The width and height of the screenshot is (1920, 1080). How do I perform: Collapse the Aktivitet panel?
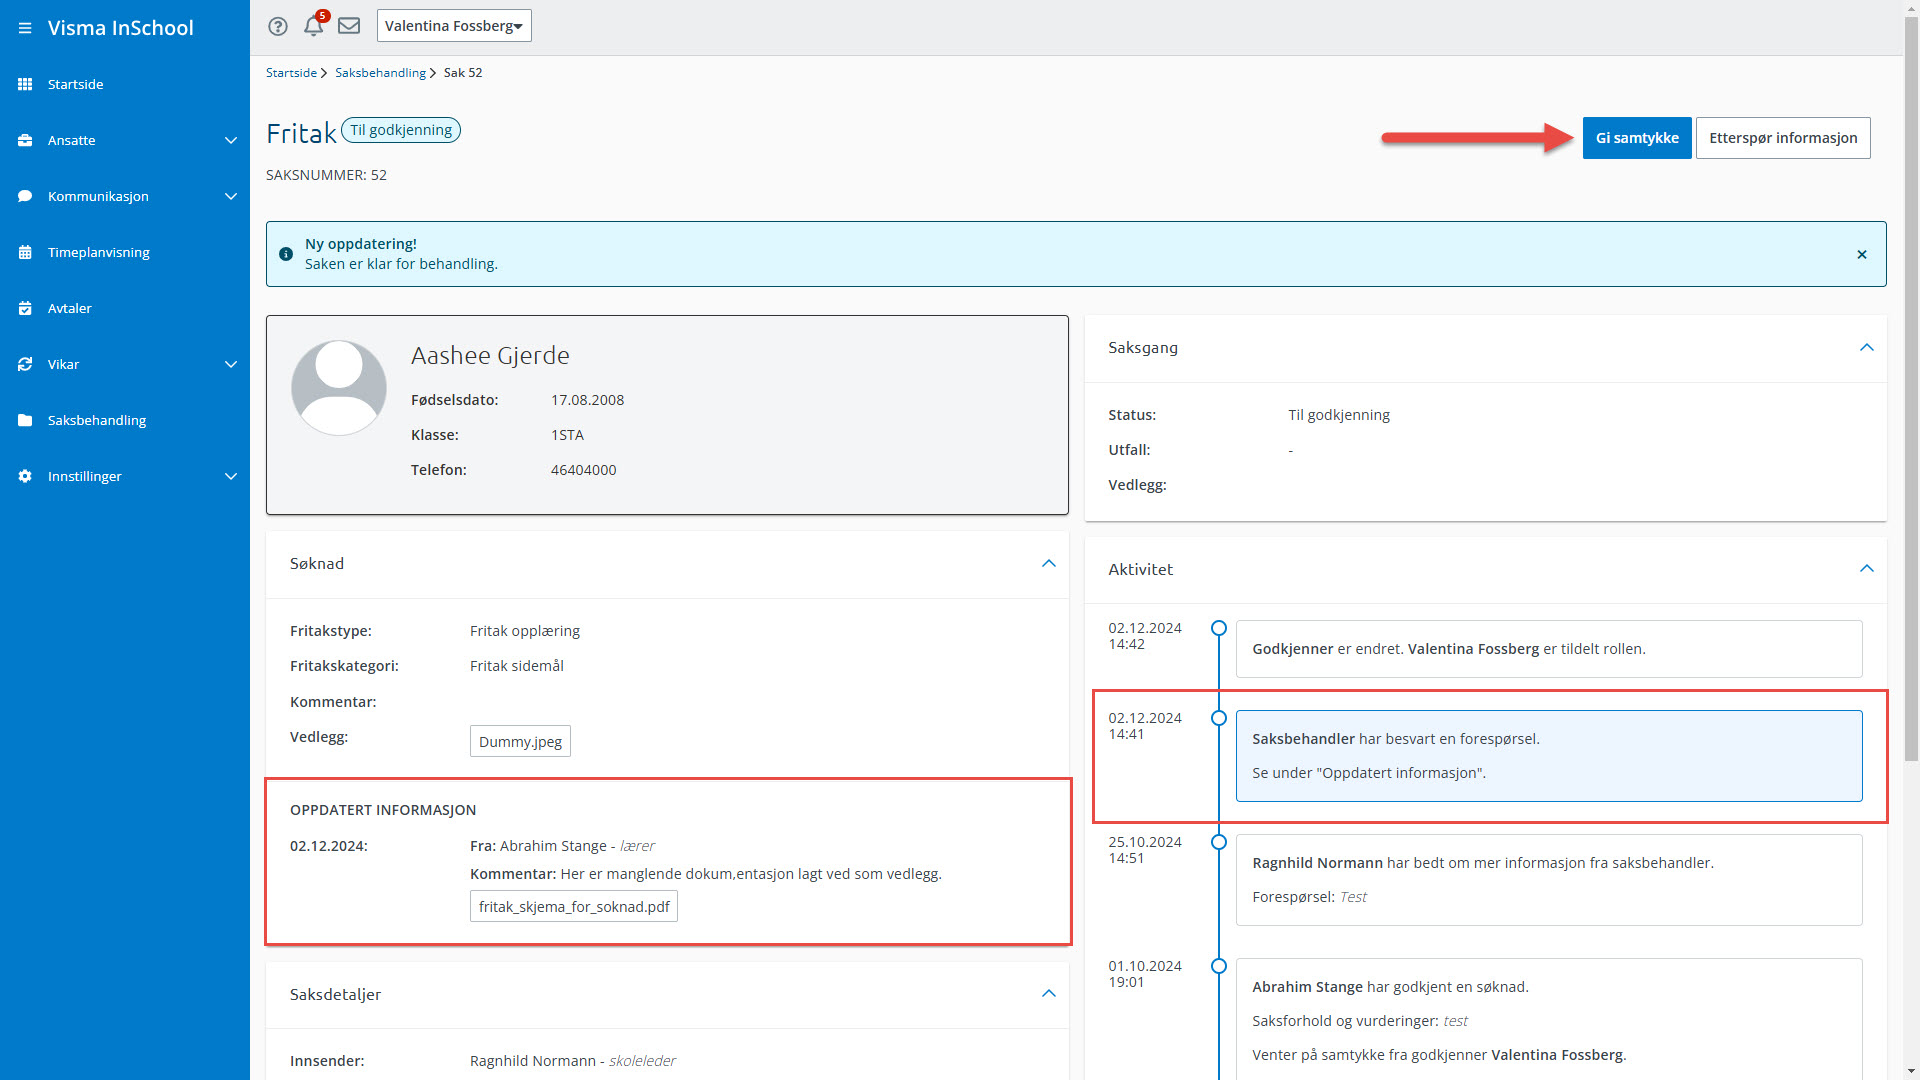[1866, 569]
